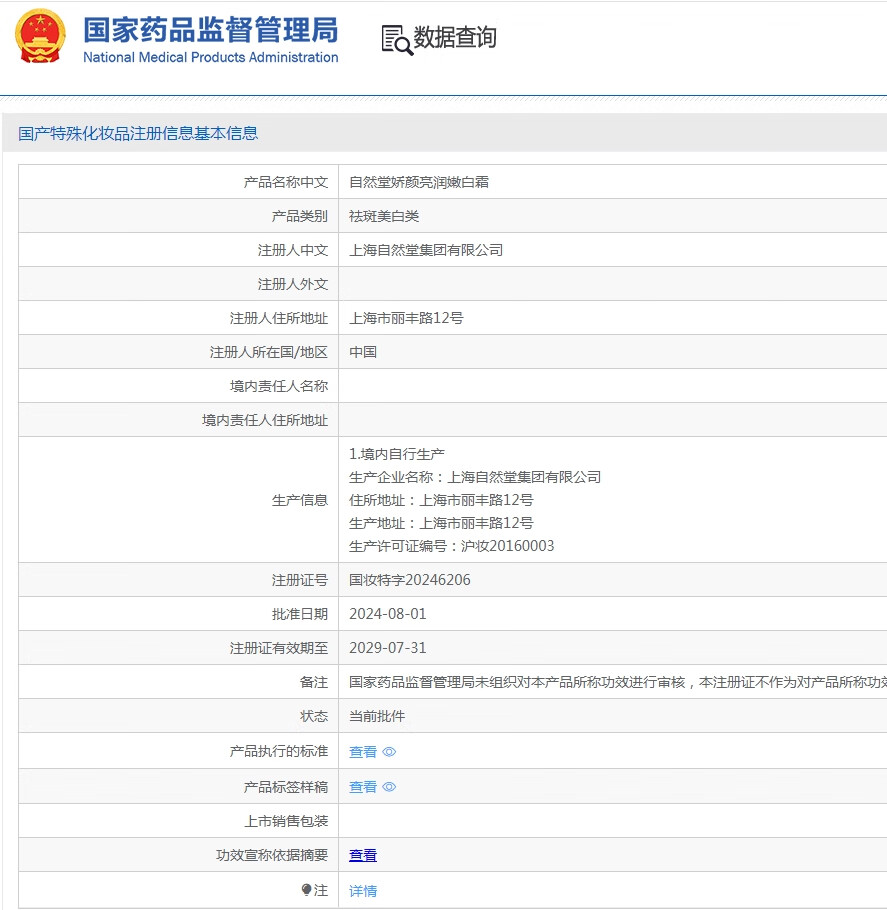Click the 状态 label

pyautogui.click(x=313, y=716)
